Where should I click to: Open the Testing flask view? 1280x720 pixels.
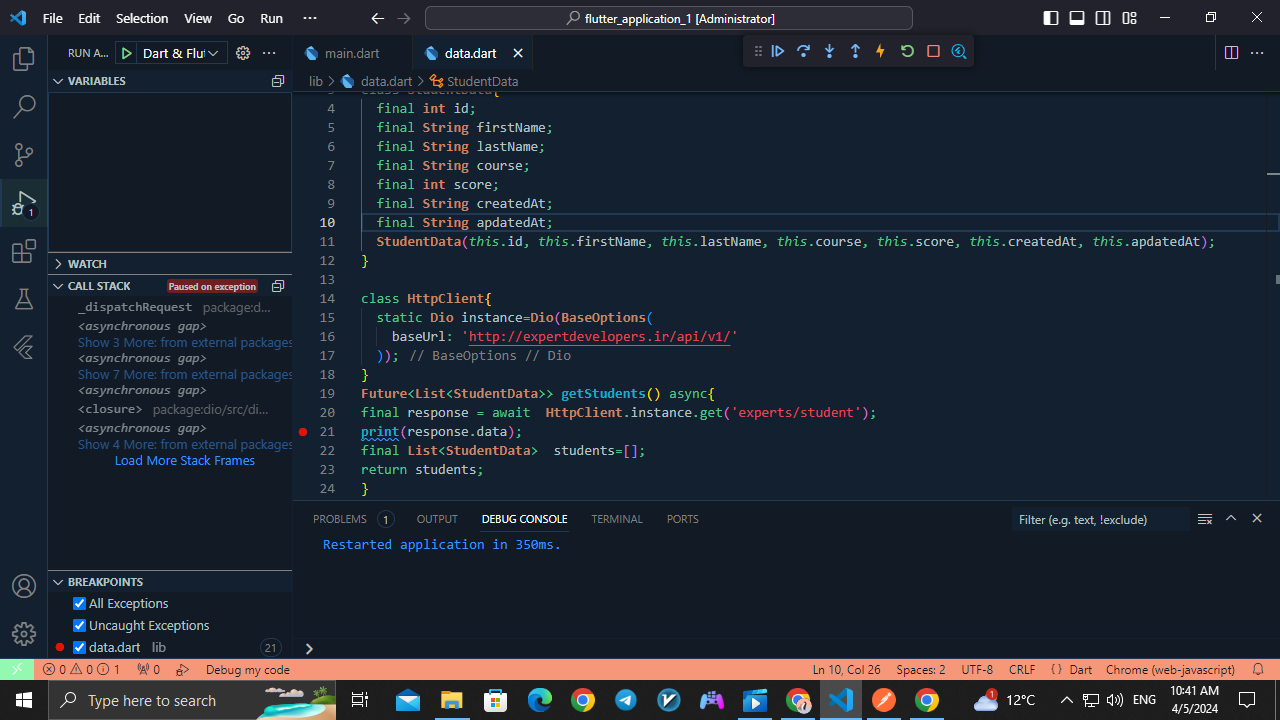(x=24, y=299)
